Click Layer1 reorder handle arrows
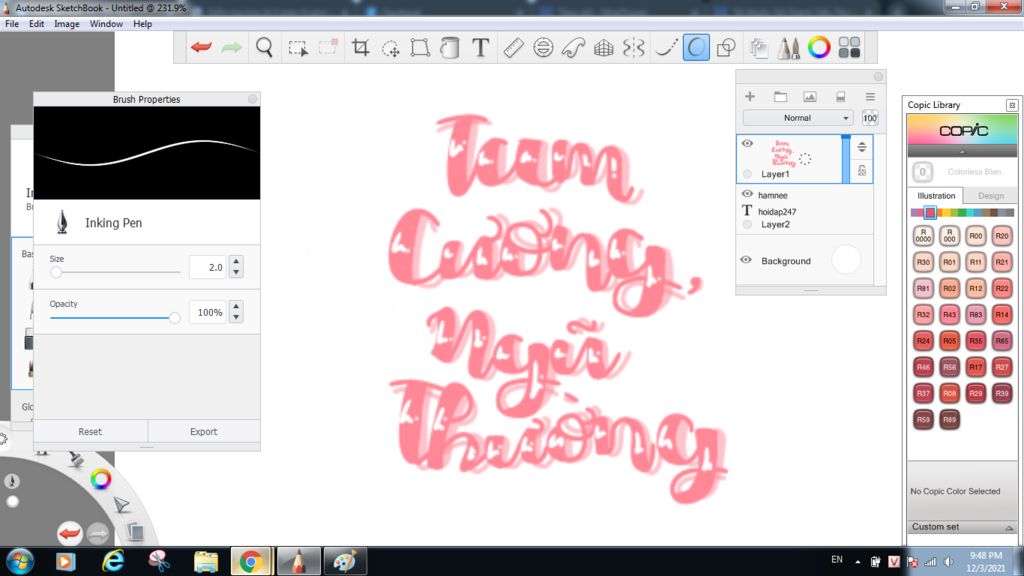The height and width of the screenshot is (576, 1024). coord(862,146)
